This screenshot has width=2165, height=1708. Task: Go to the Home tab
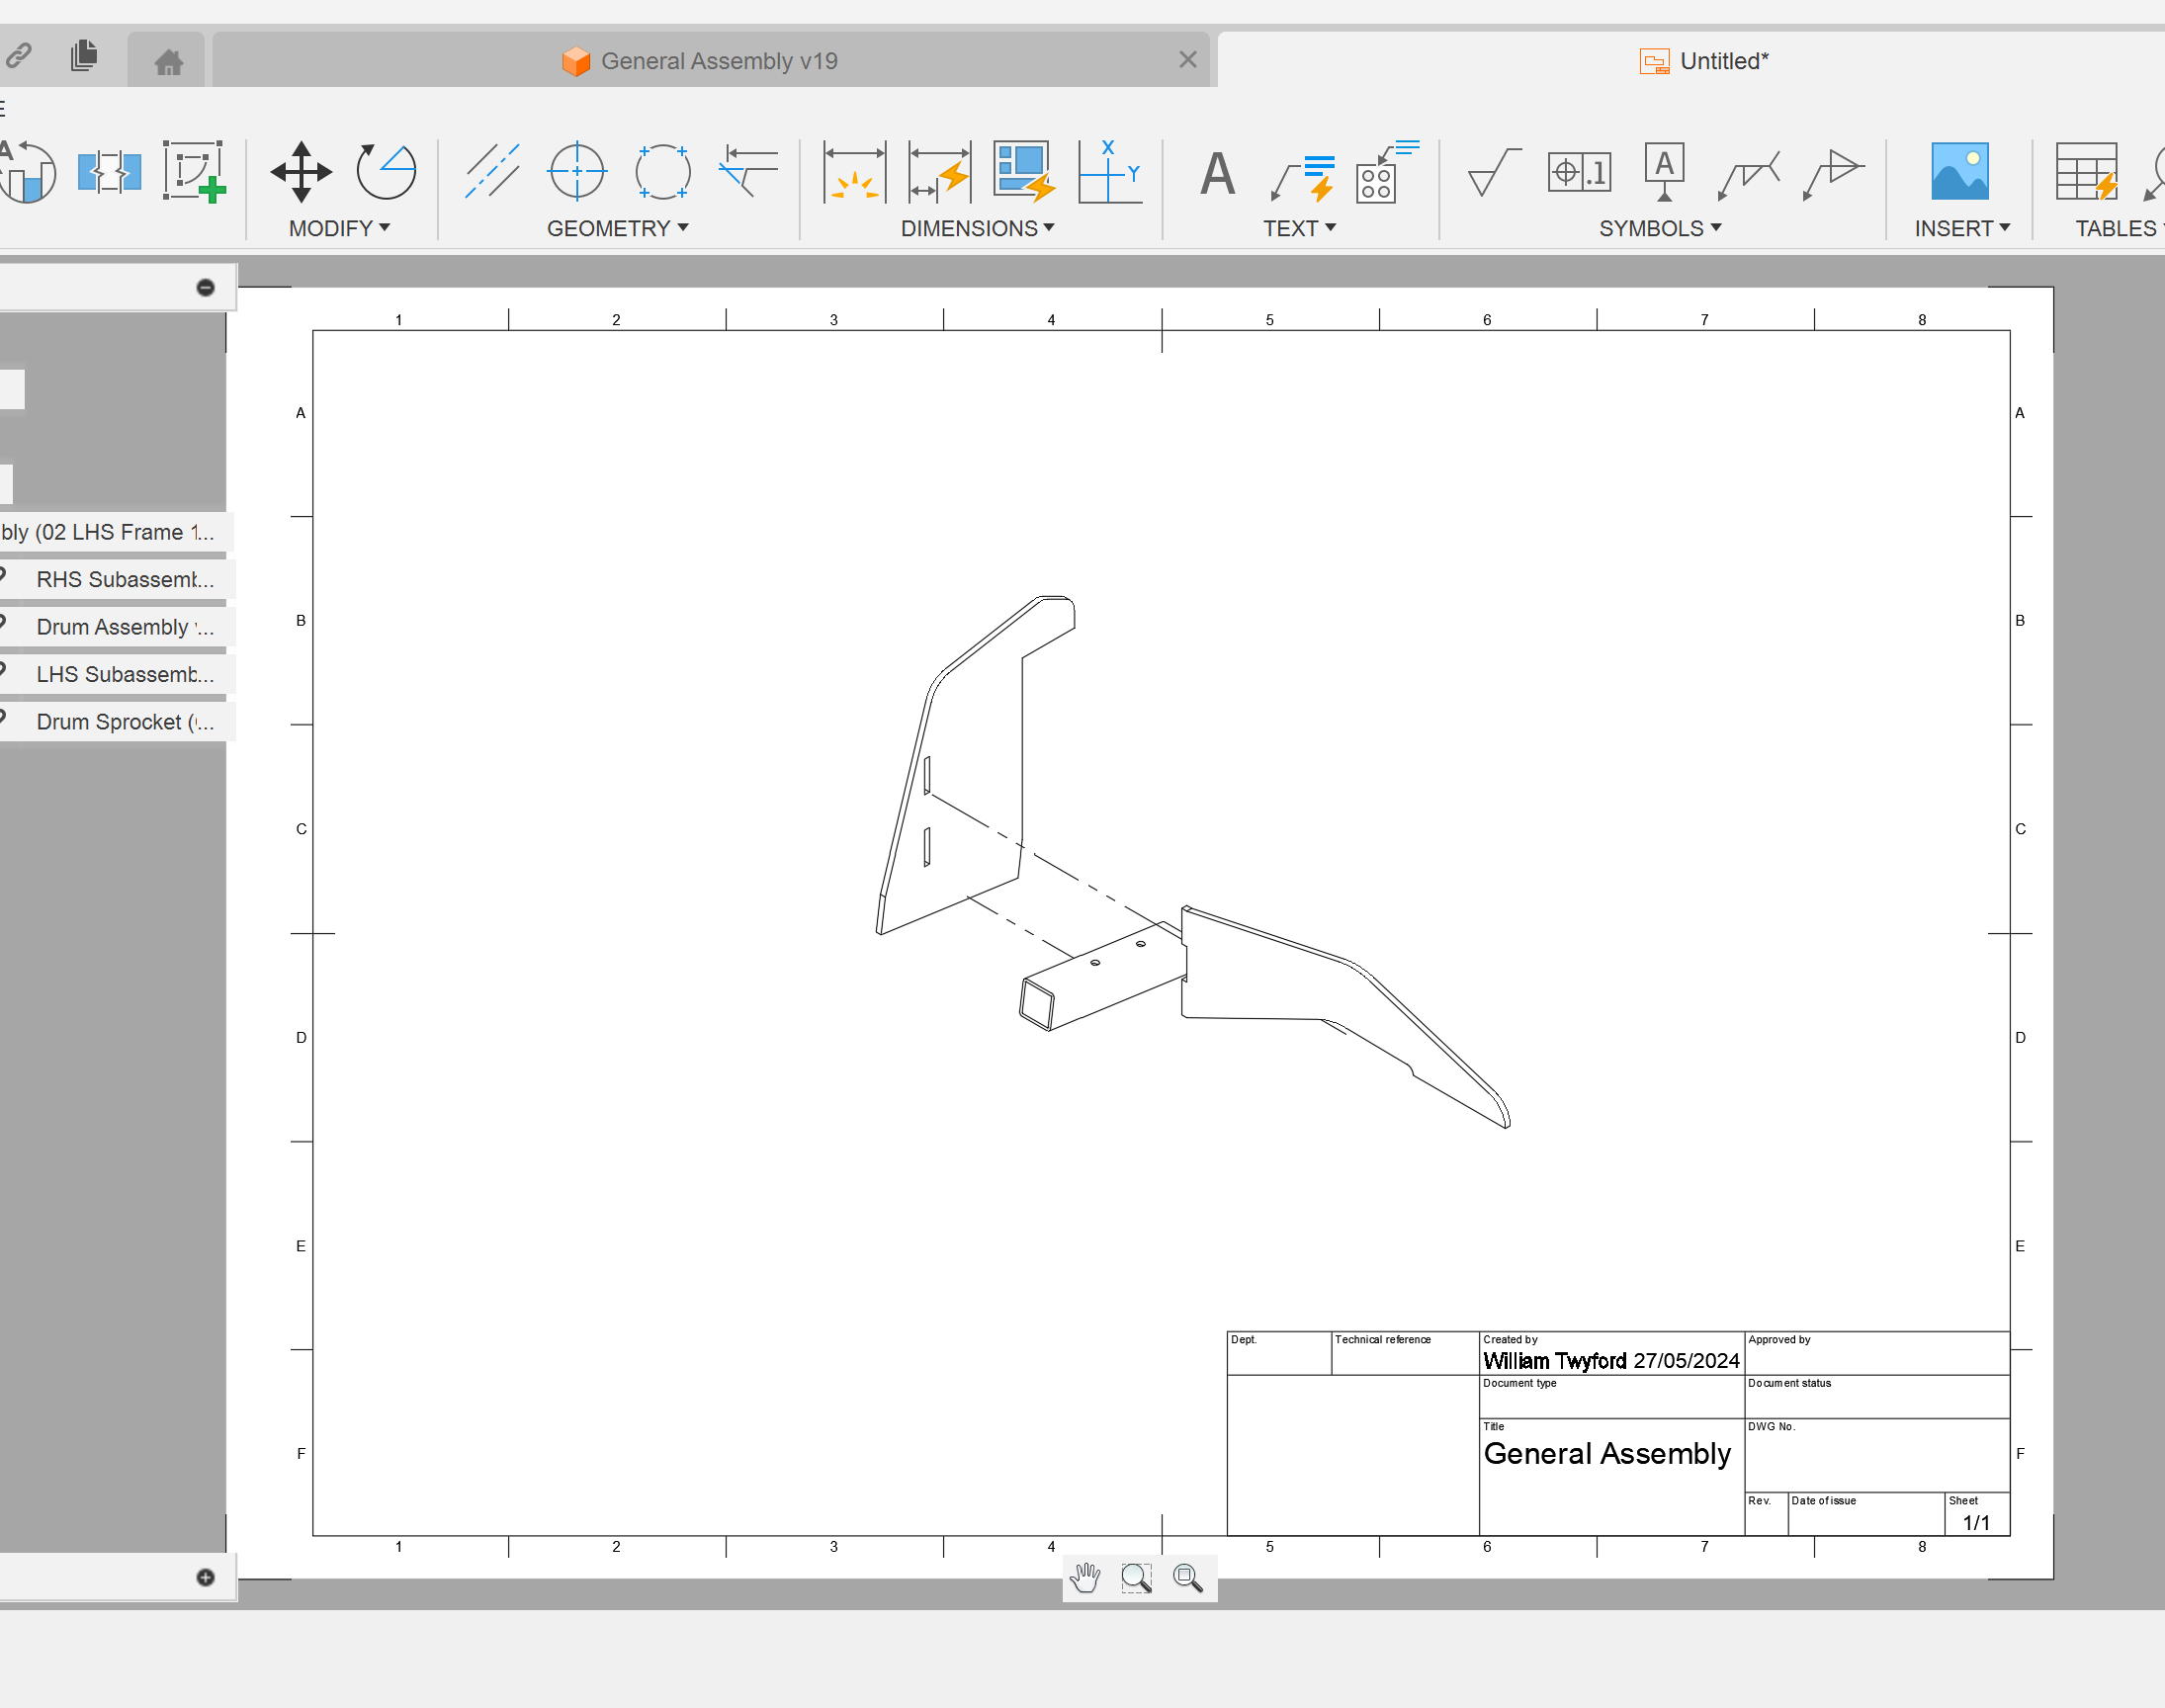pos(168,62)
